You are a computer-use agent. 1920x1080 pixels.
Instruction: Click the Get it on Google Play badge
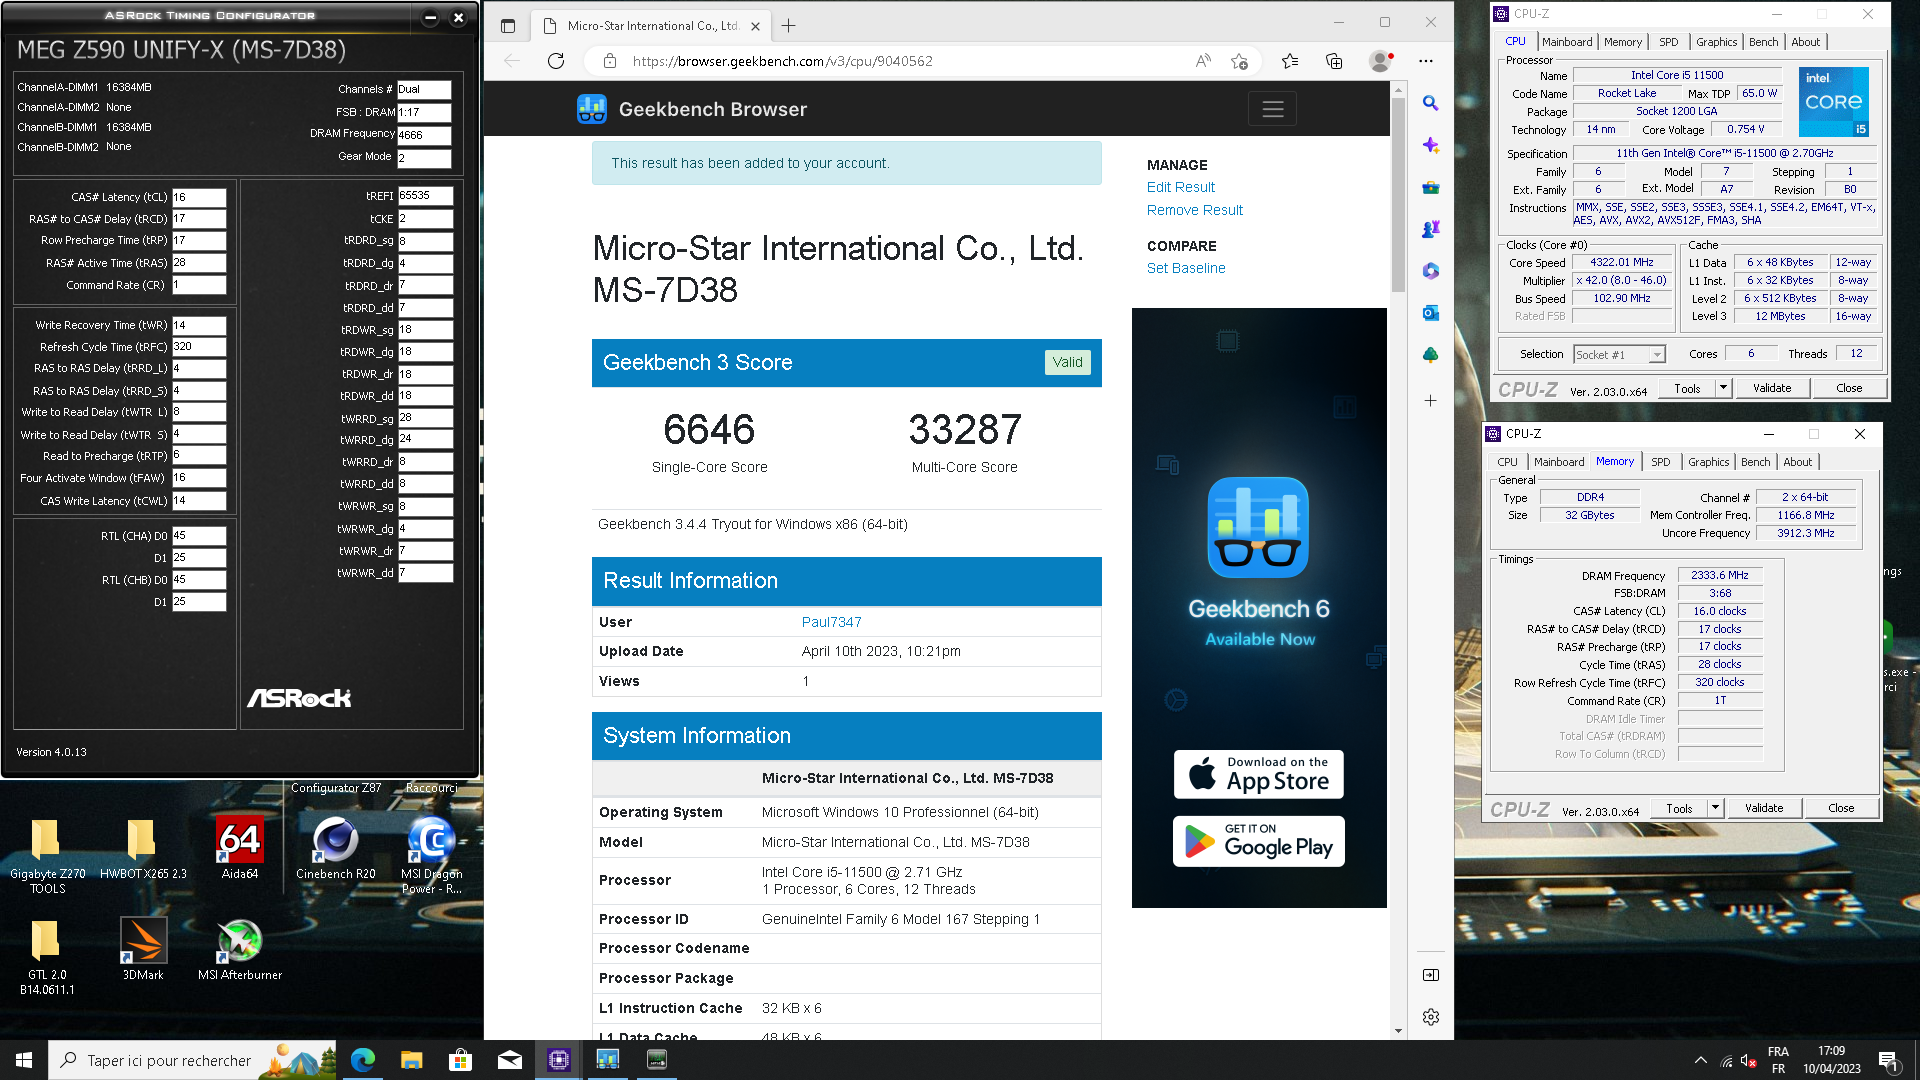[1259, 842]
